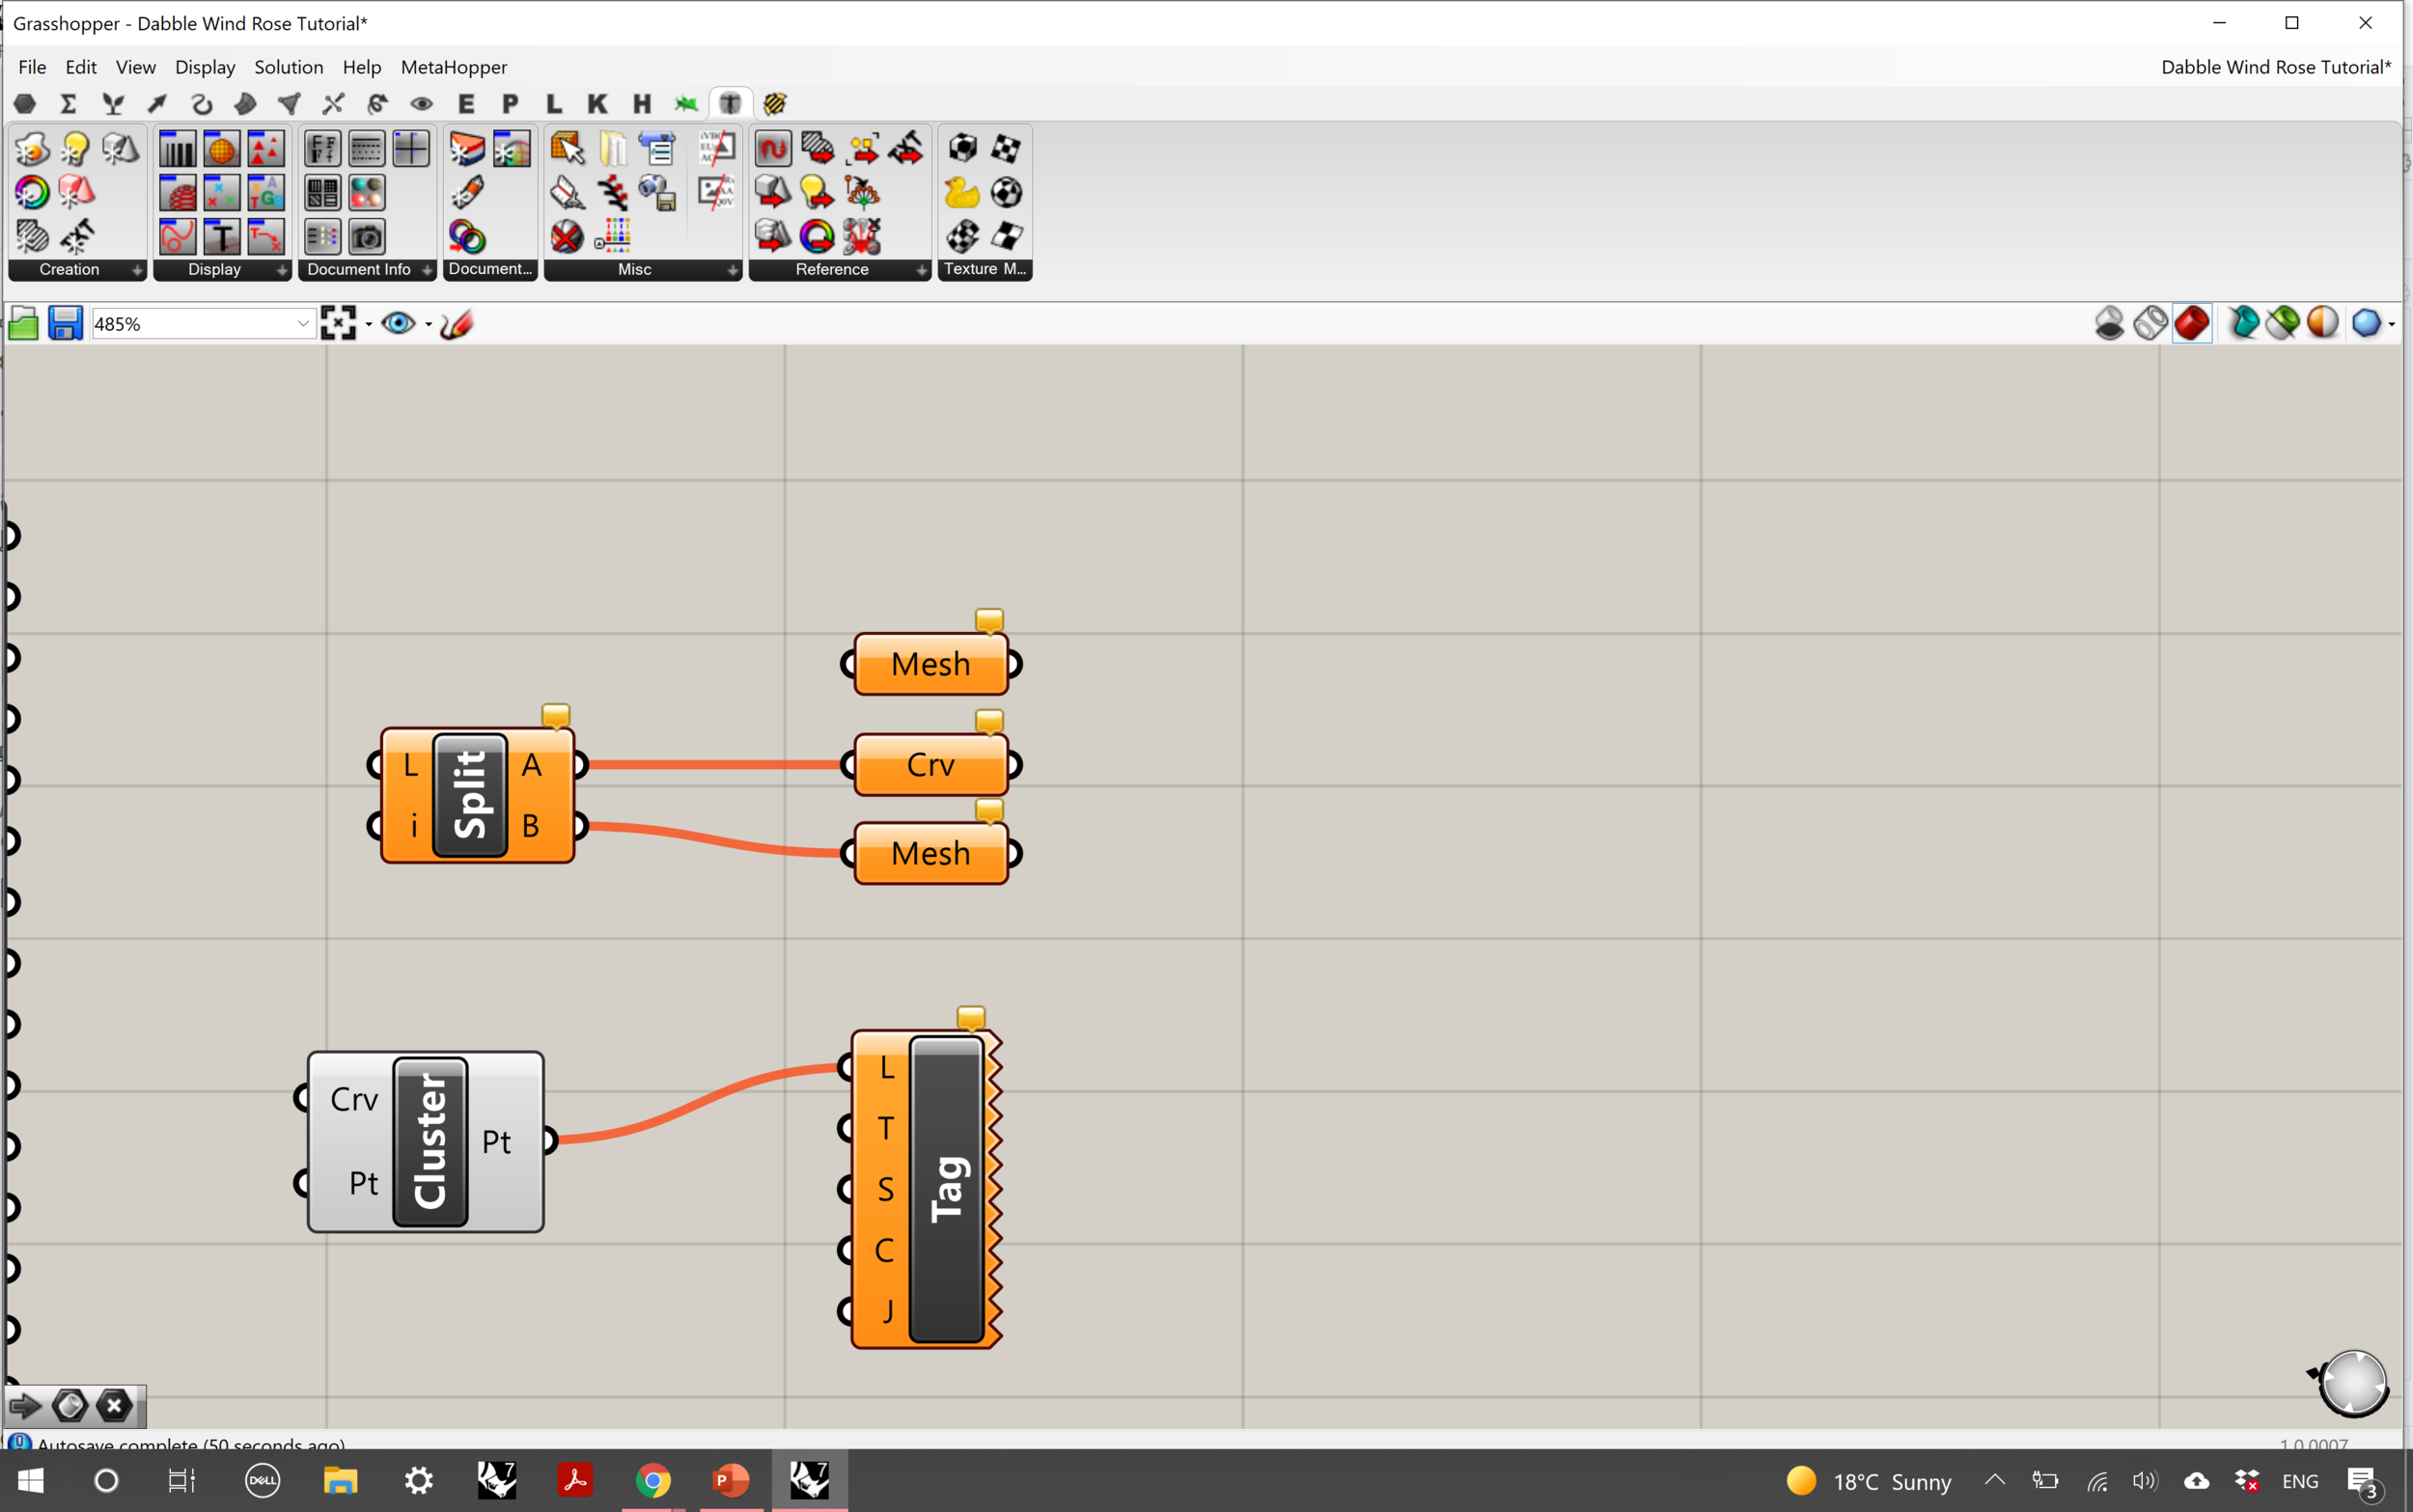Viewport: 2413px width, 1512px height.
Task: Open the green grasshopper component tab
Action: click(x=686, y=104)
